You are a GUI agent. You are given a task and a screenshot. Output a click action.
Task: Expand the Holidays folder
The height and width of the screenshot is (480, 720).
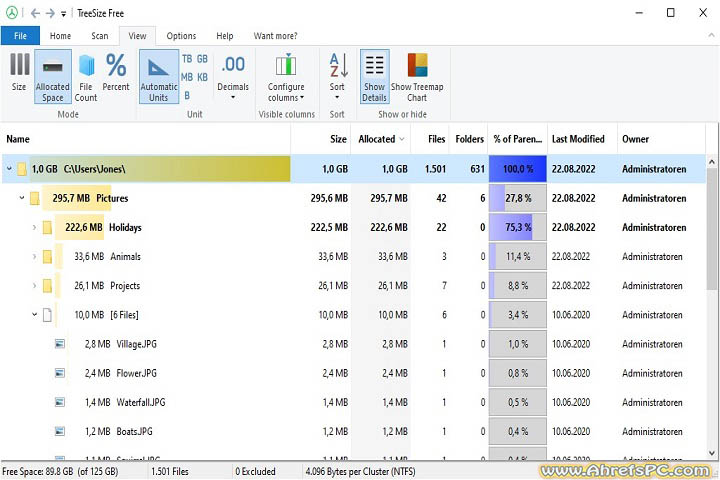(x=34, y=227)
